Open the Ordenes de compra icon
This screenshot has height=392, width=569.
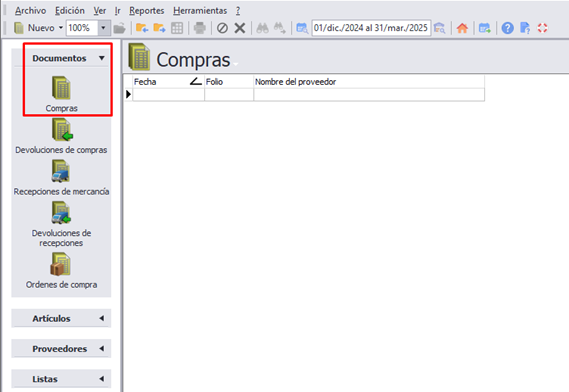[x=60, y=264]
